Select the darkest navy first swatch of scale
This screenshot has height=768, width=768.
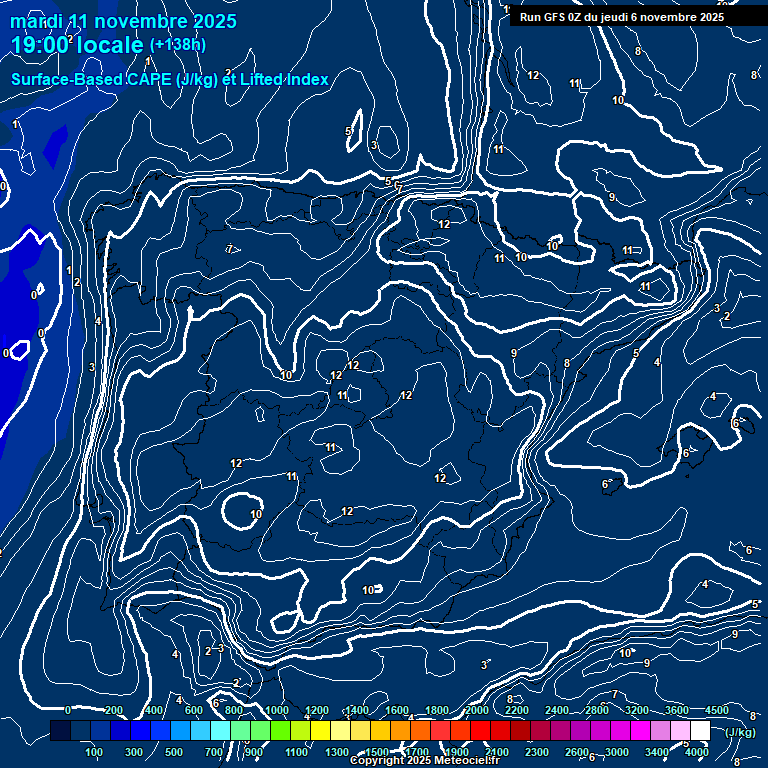pos(60,730)
